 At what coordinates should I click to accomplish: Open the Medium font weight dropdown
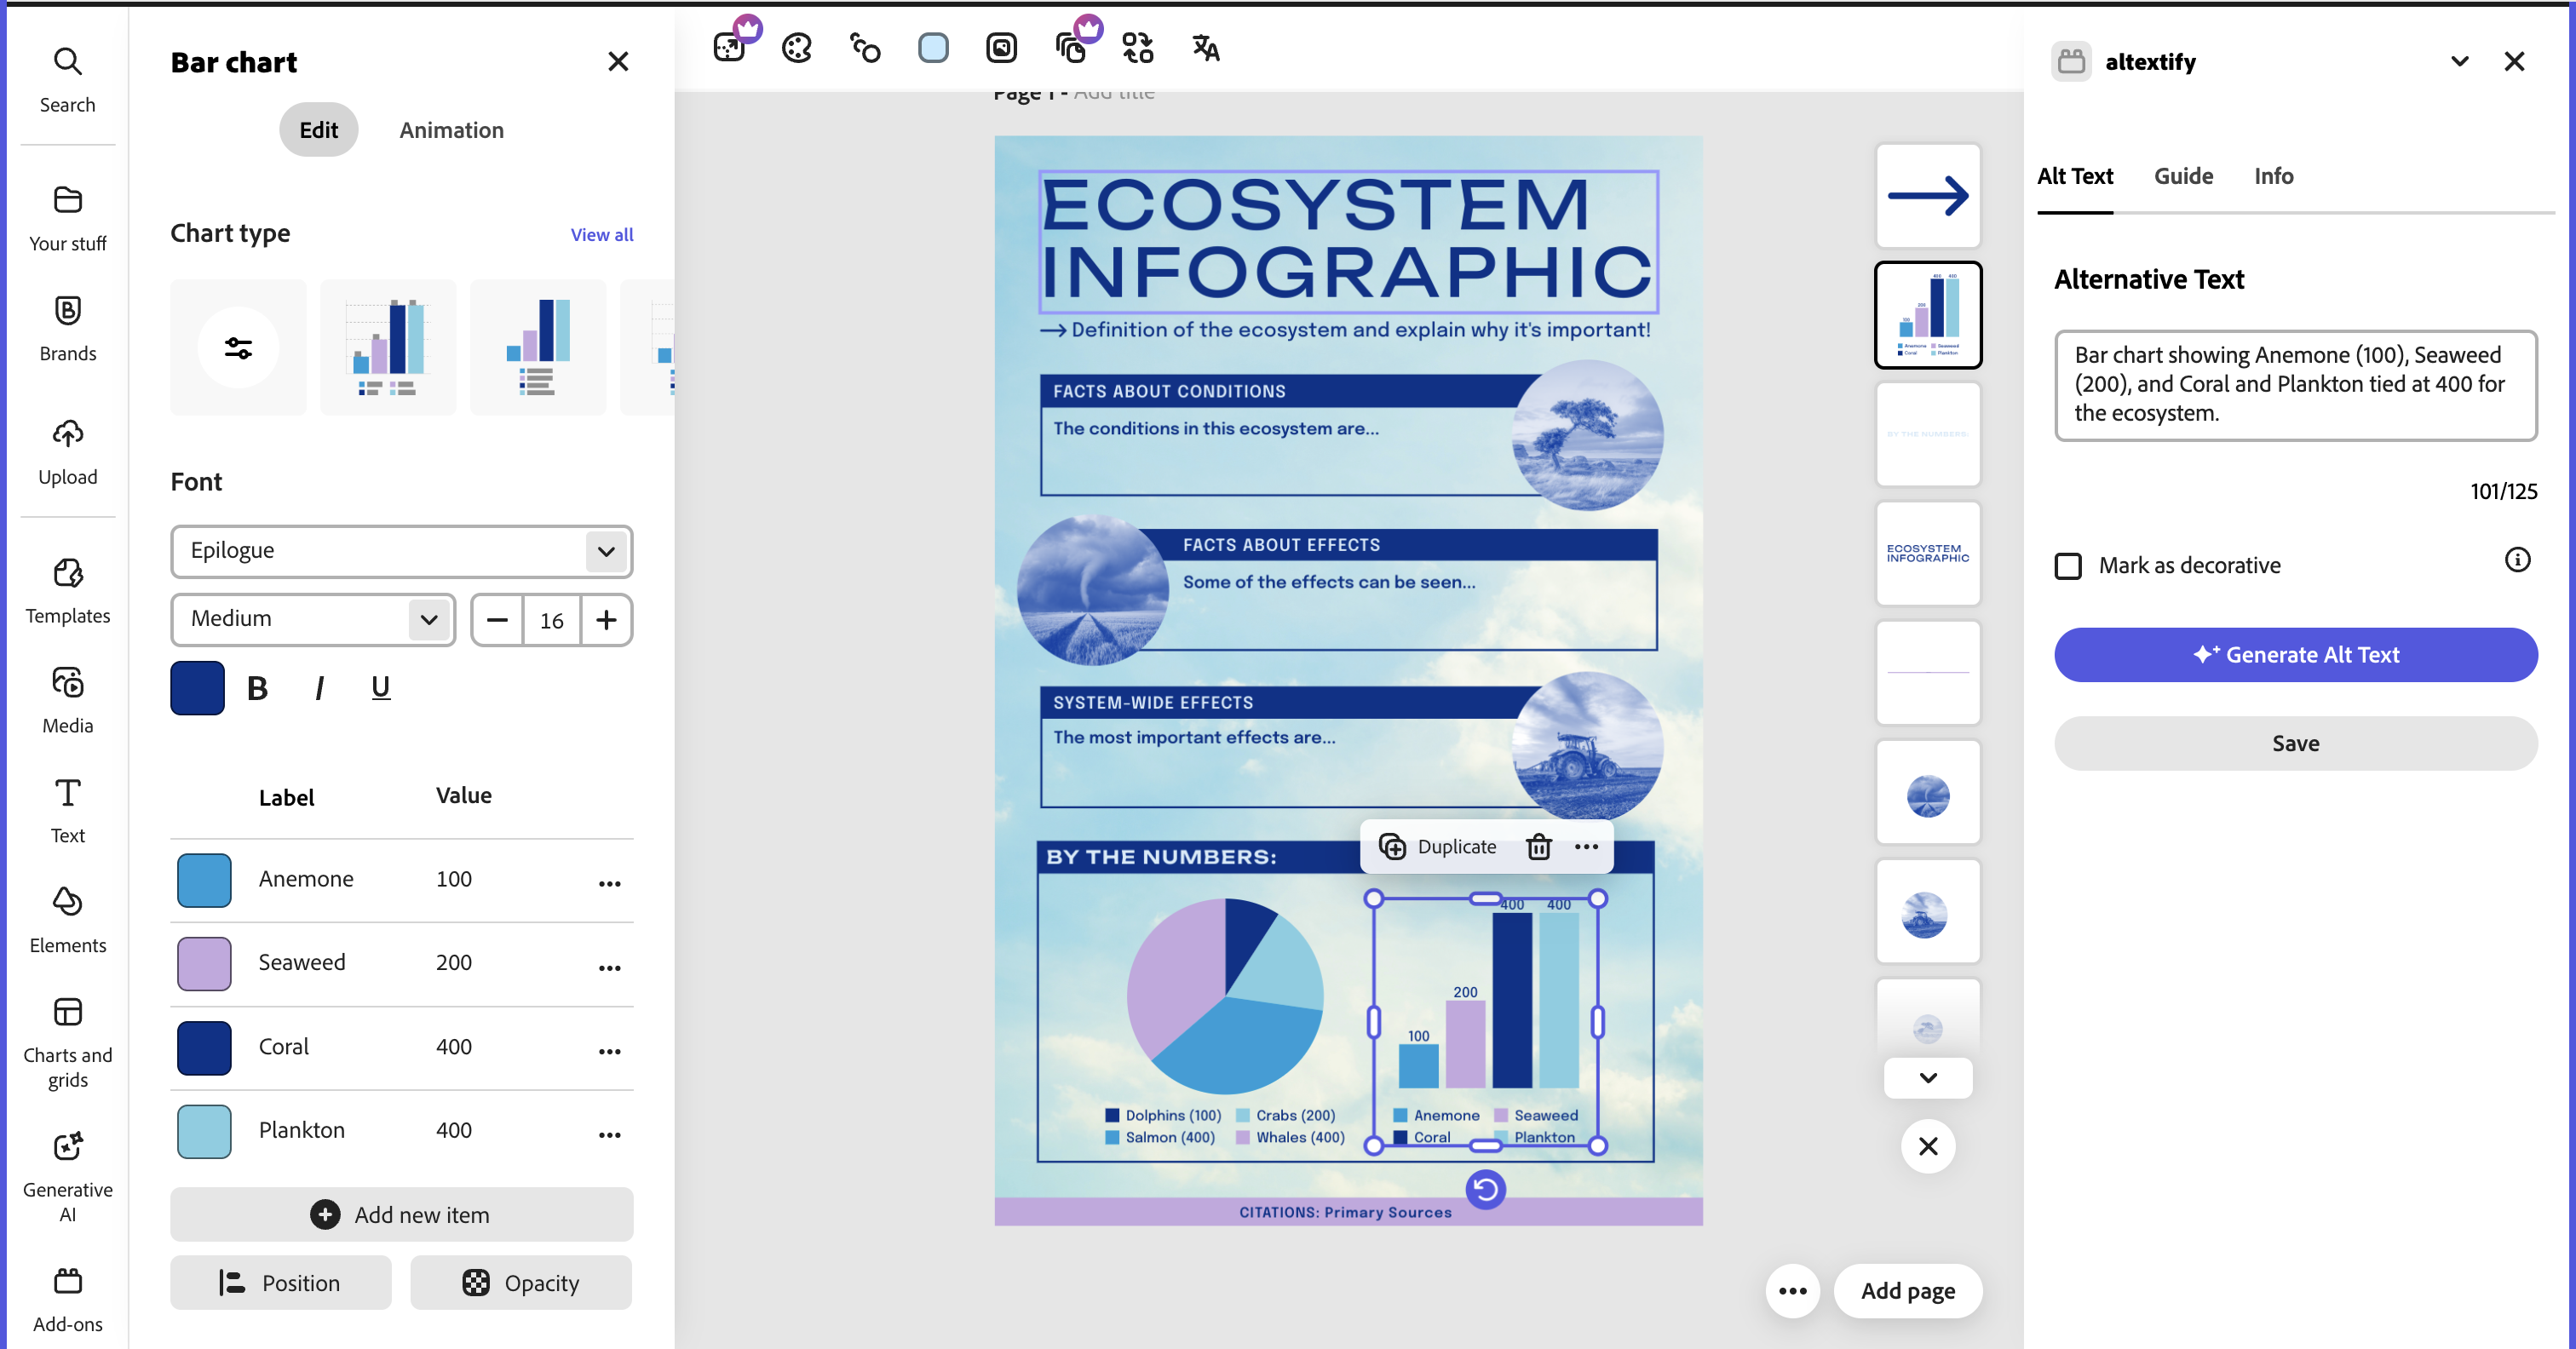coord(312,619)
